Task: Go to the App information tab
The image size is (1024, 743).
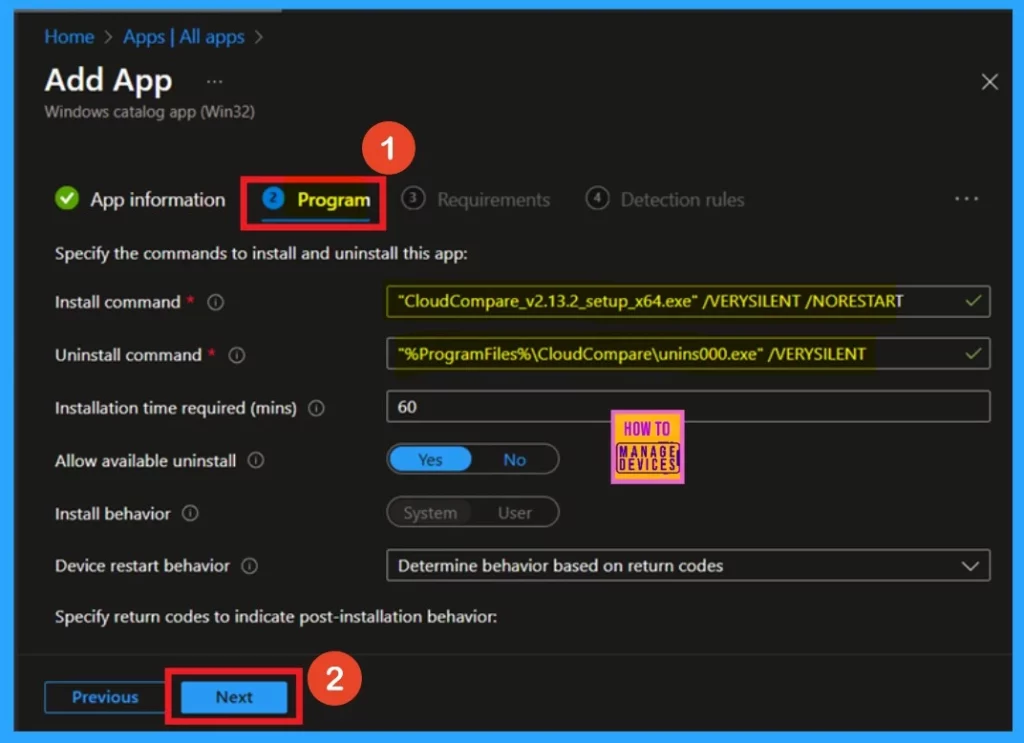Action: tap(140, 199)
